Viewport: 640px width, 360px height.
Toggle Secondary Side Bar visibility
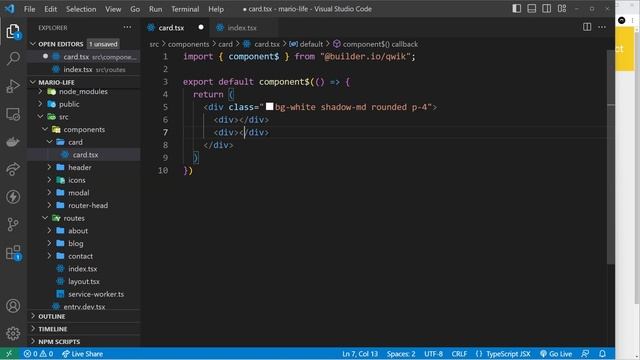tap(547, 9)
